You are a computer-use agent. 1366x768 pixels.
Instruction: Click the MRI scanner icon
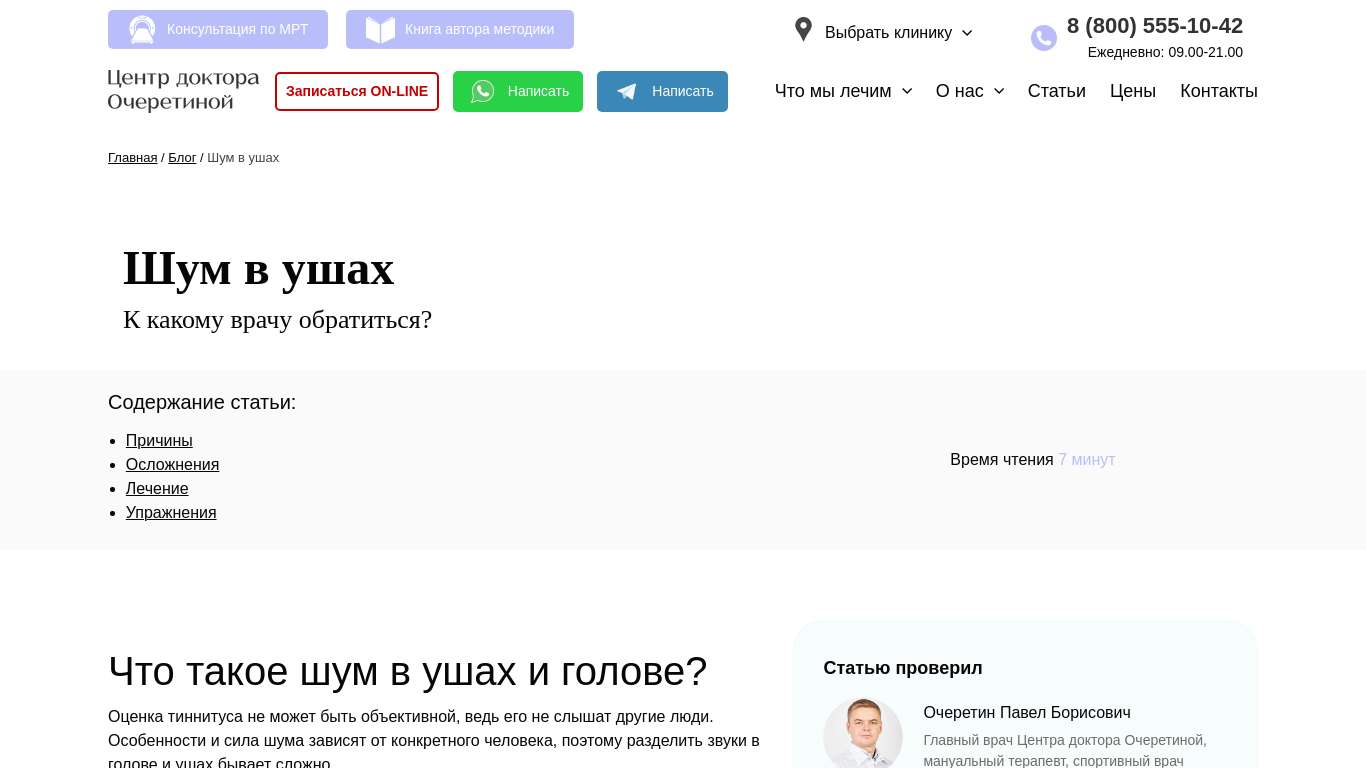(142, 30)
